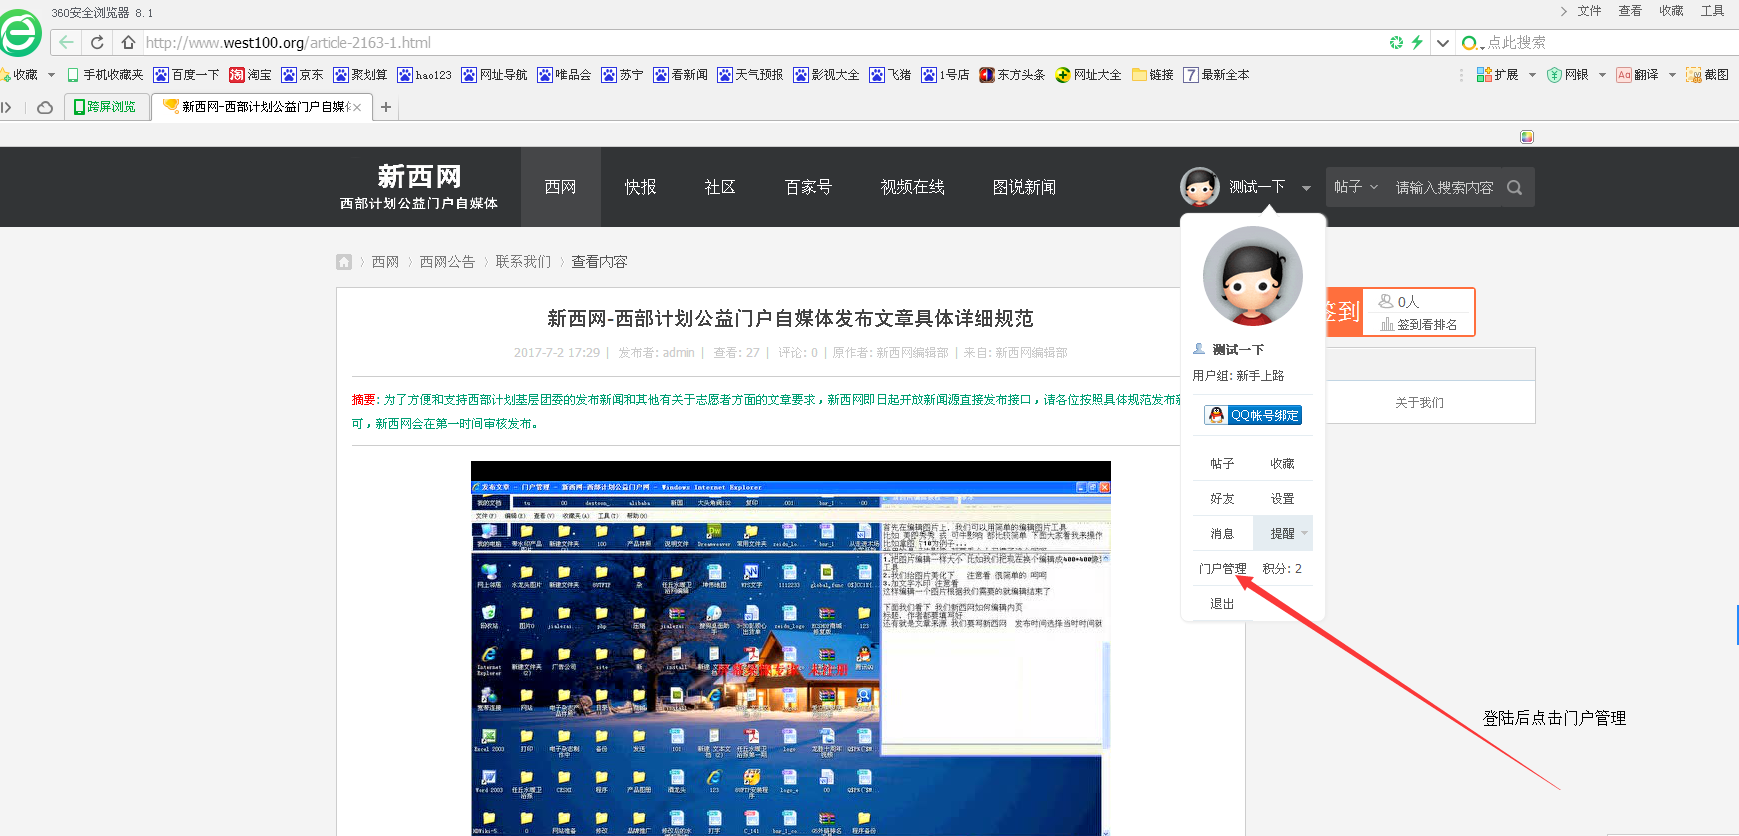Switch to the 跨屏浏览 tab
Viewport: 1739px width, 836px height.
click(106, 107)
